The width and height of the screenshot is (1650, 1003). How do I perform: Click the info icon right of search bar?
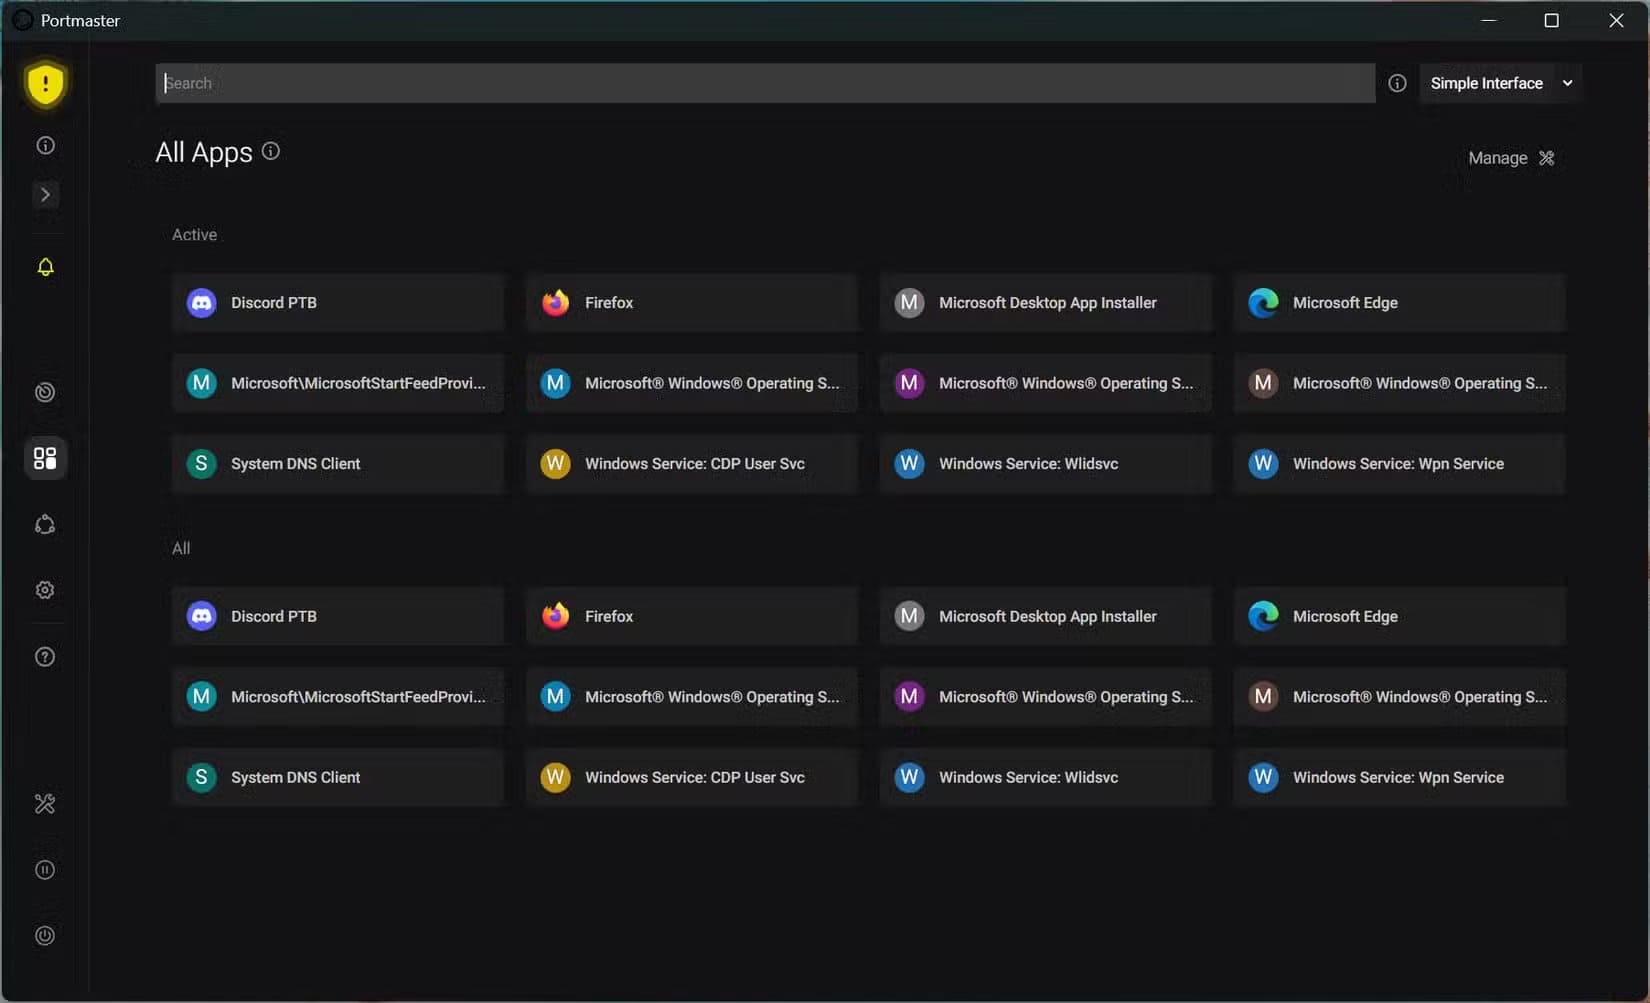(1397, 83)
